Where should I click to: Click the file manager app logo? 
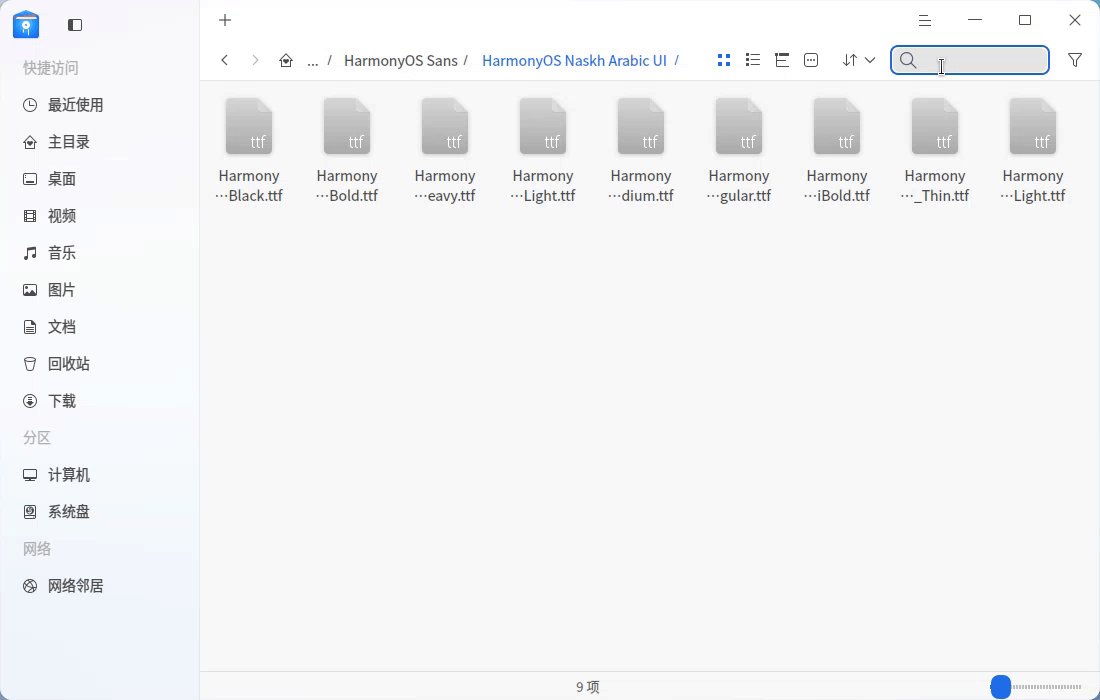pyautogui.click(x=26, y=25)
